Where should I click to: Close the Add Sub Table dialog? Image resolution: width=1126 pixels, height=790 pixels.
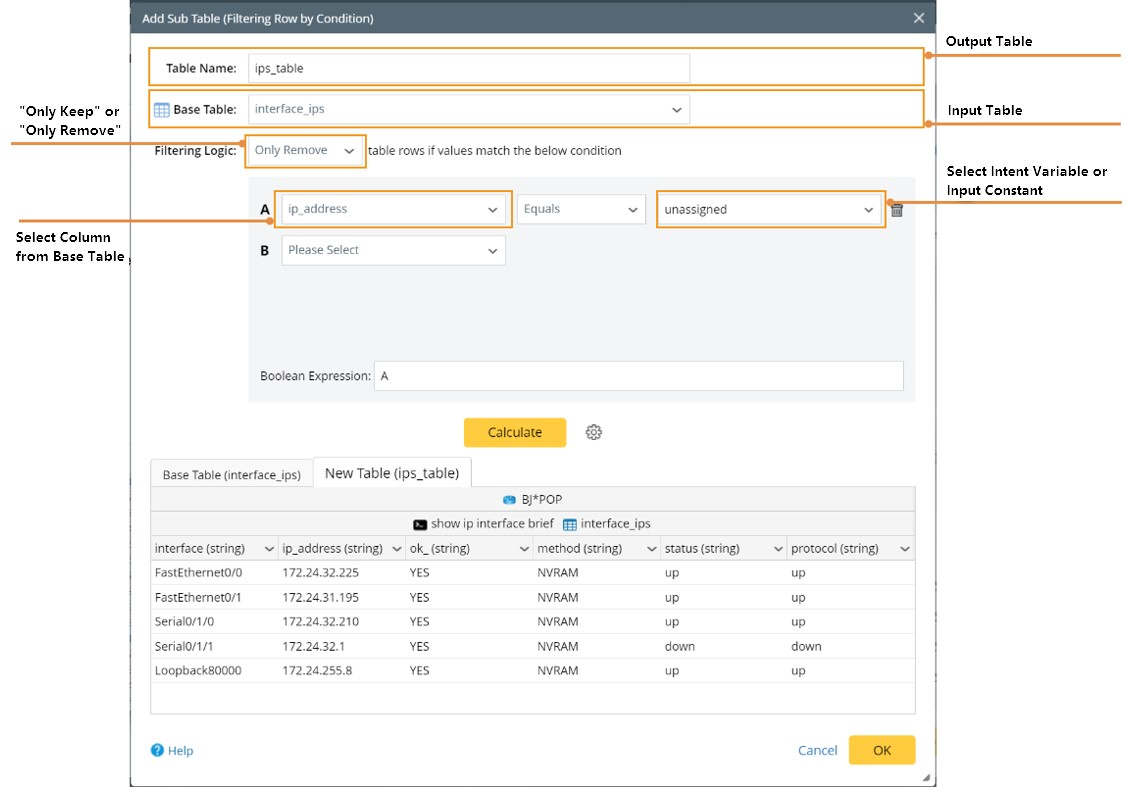pos(919,18)
